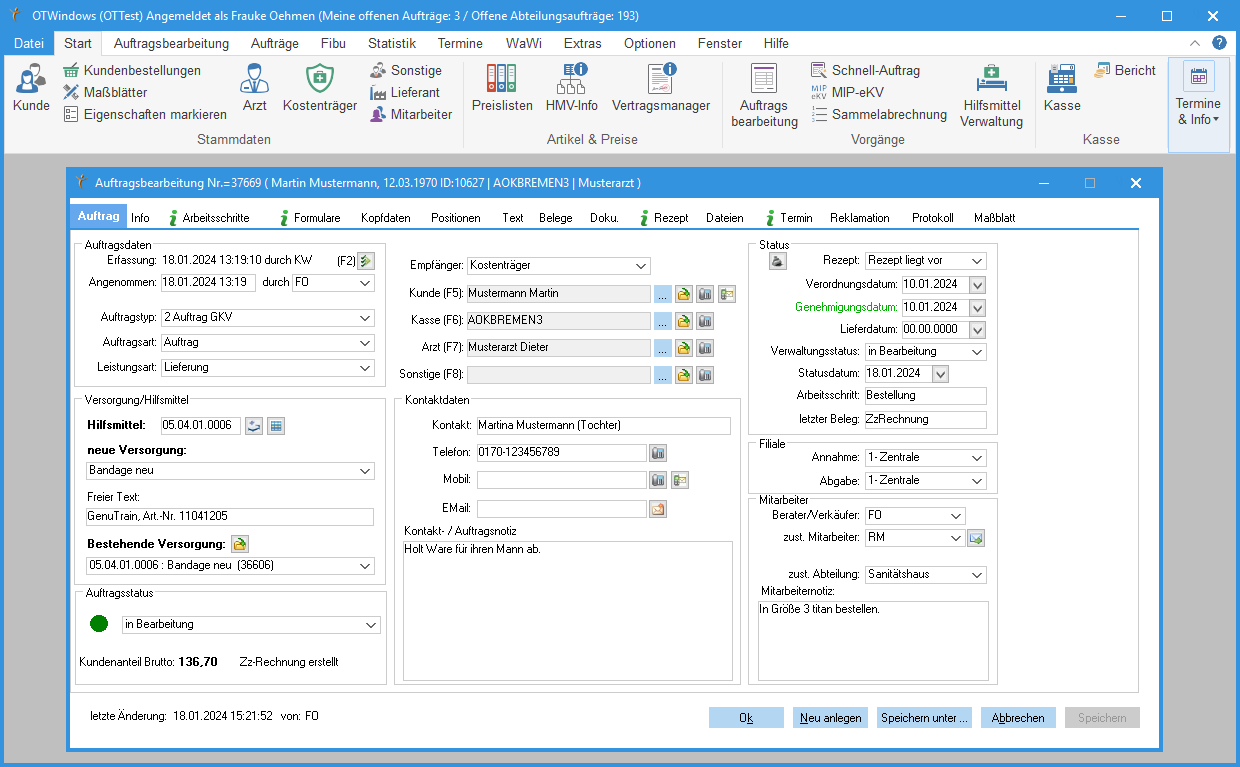Click into the Telefon input field
Viewport: 1240px width, 767px height.
point(561,453)
